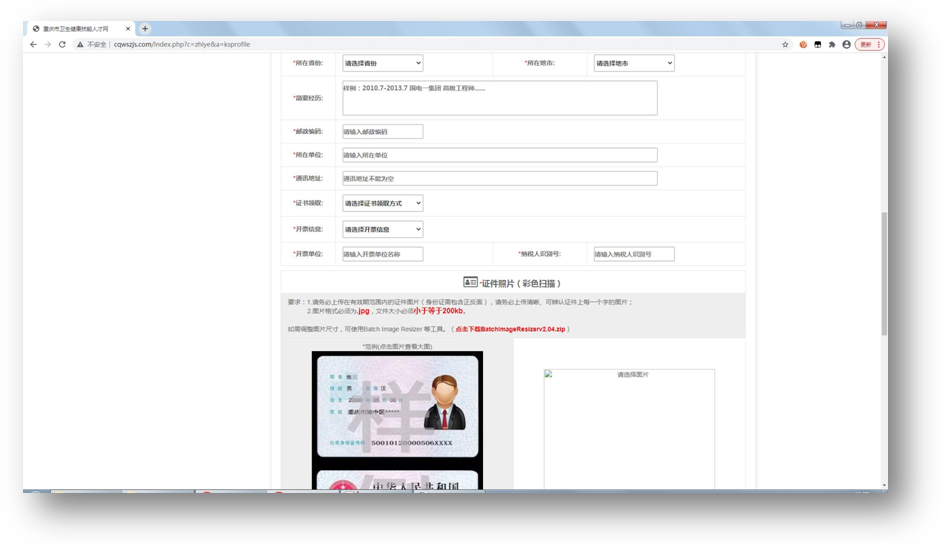
Task: Click the page's vertical scrollbar thumb
Action: pos(883,250)
